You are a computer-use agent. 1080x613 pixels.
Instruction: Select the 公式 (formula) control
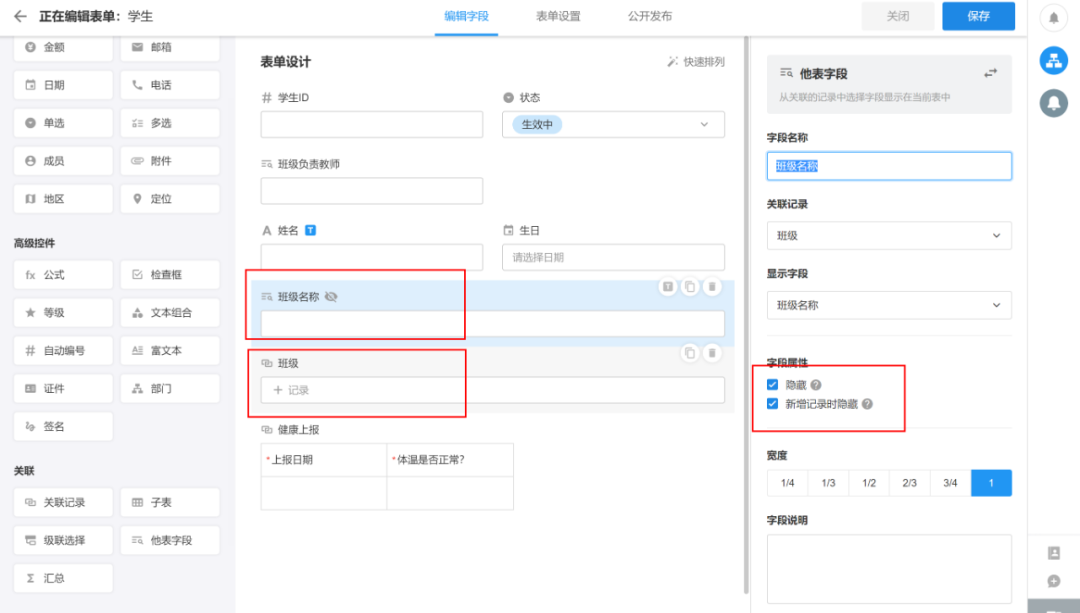[63, 274]
